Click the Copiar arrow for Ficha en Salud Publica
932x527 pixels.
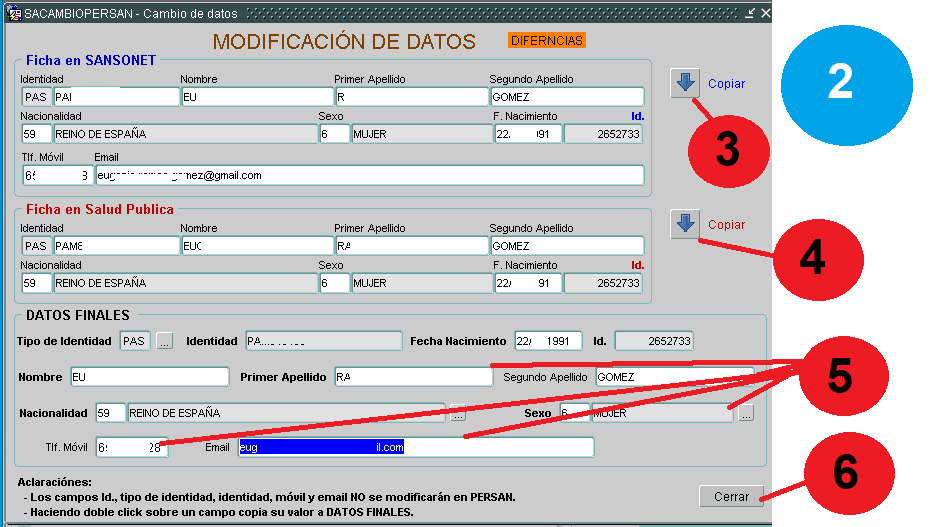(x=685, y=224)
